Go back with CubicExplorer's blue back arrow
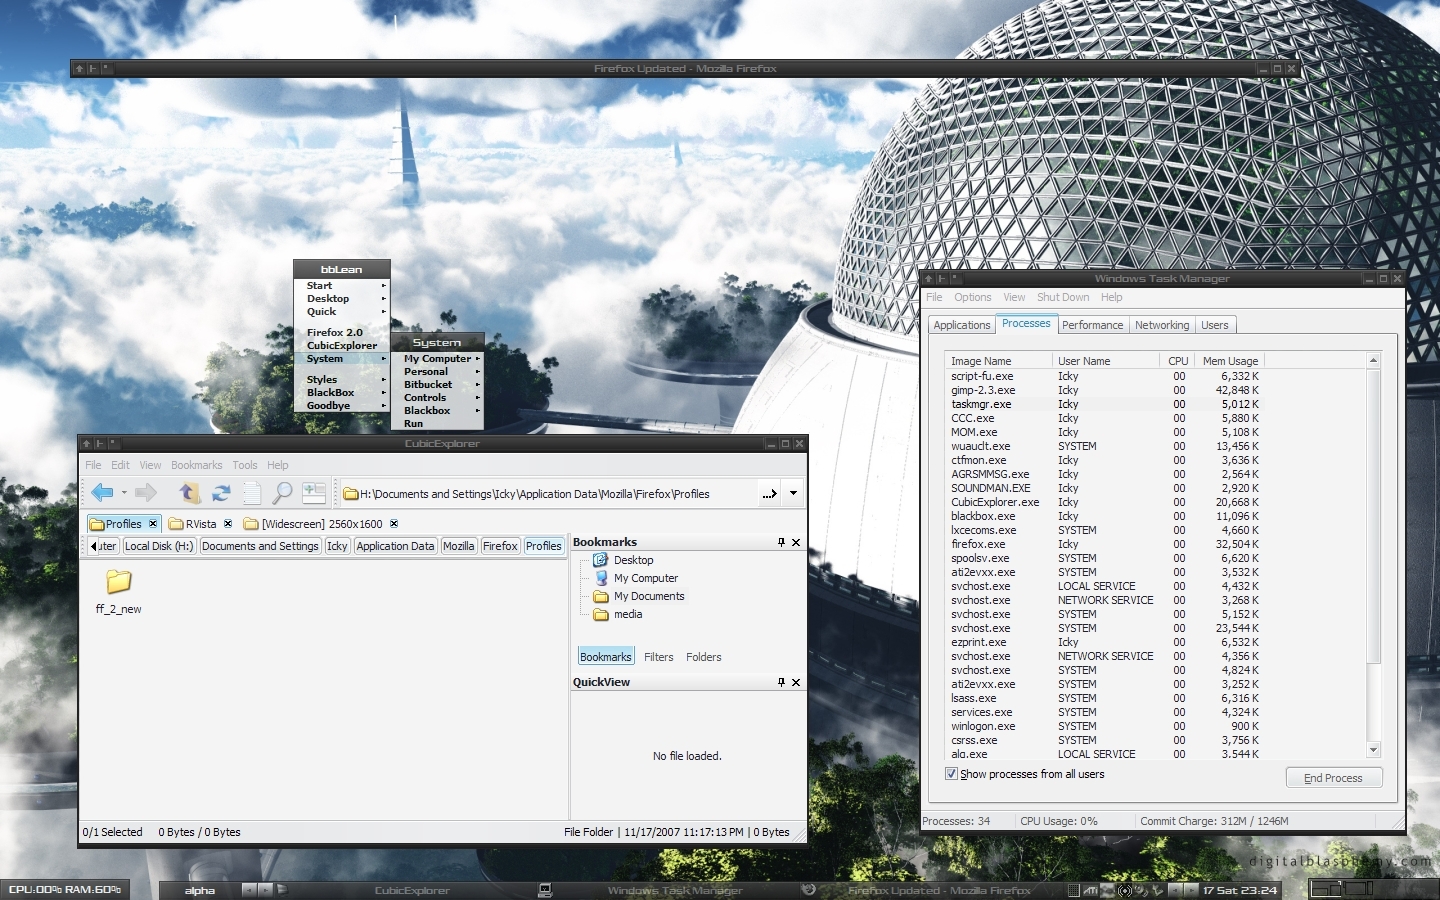The image size is (1440, 900). [101, 492]
